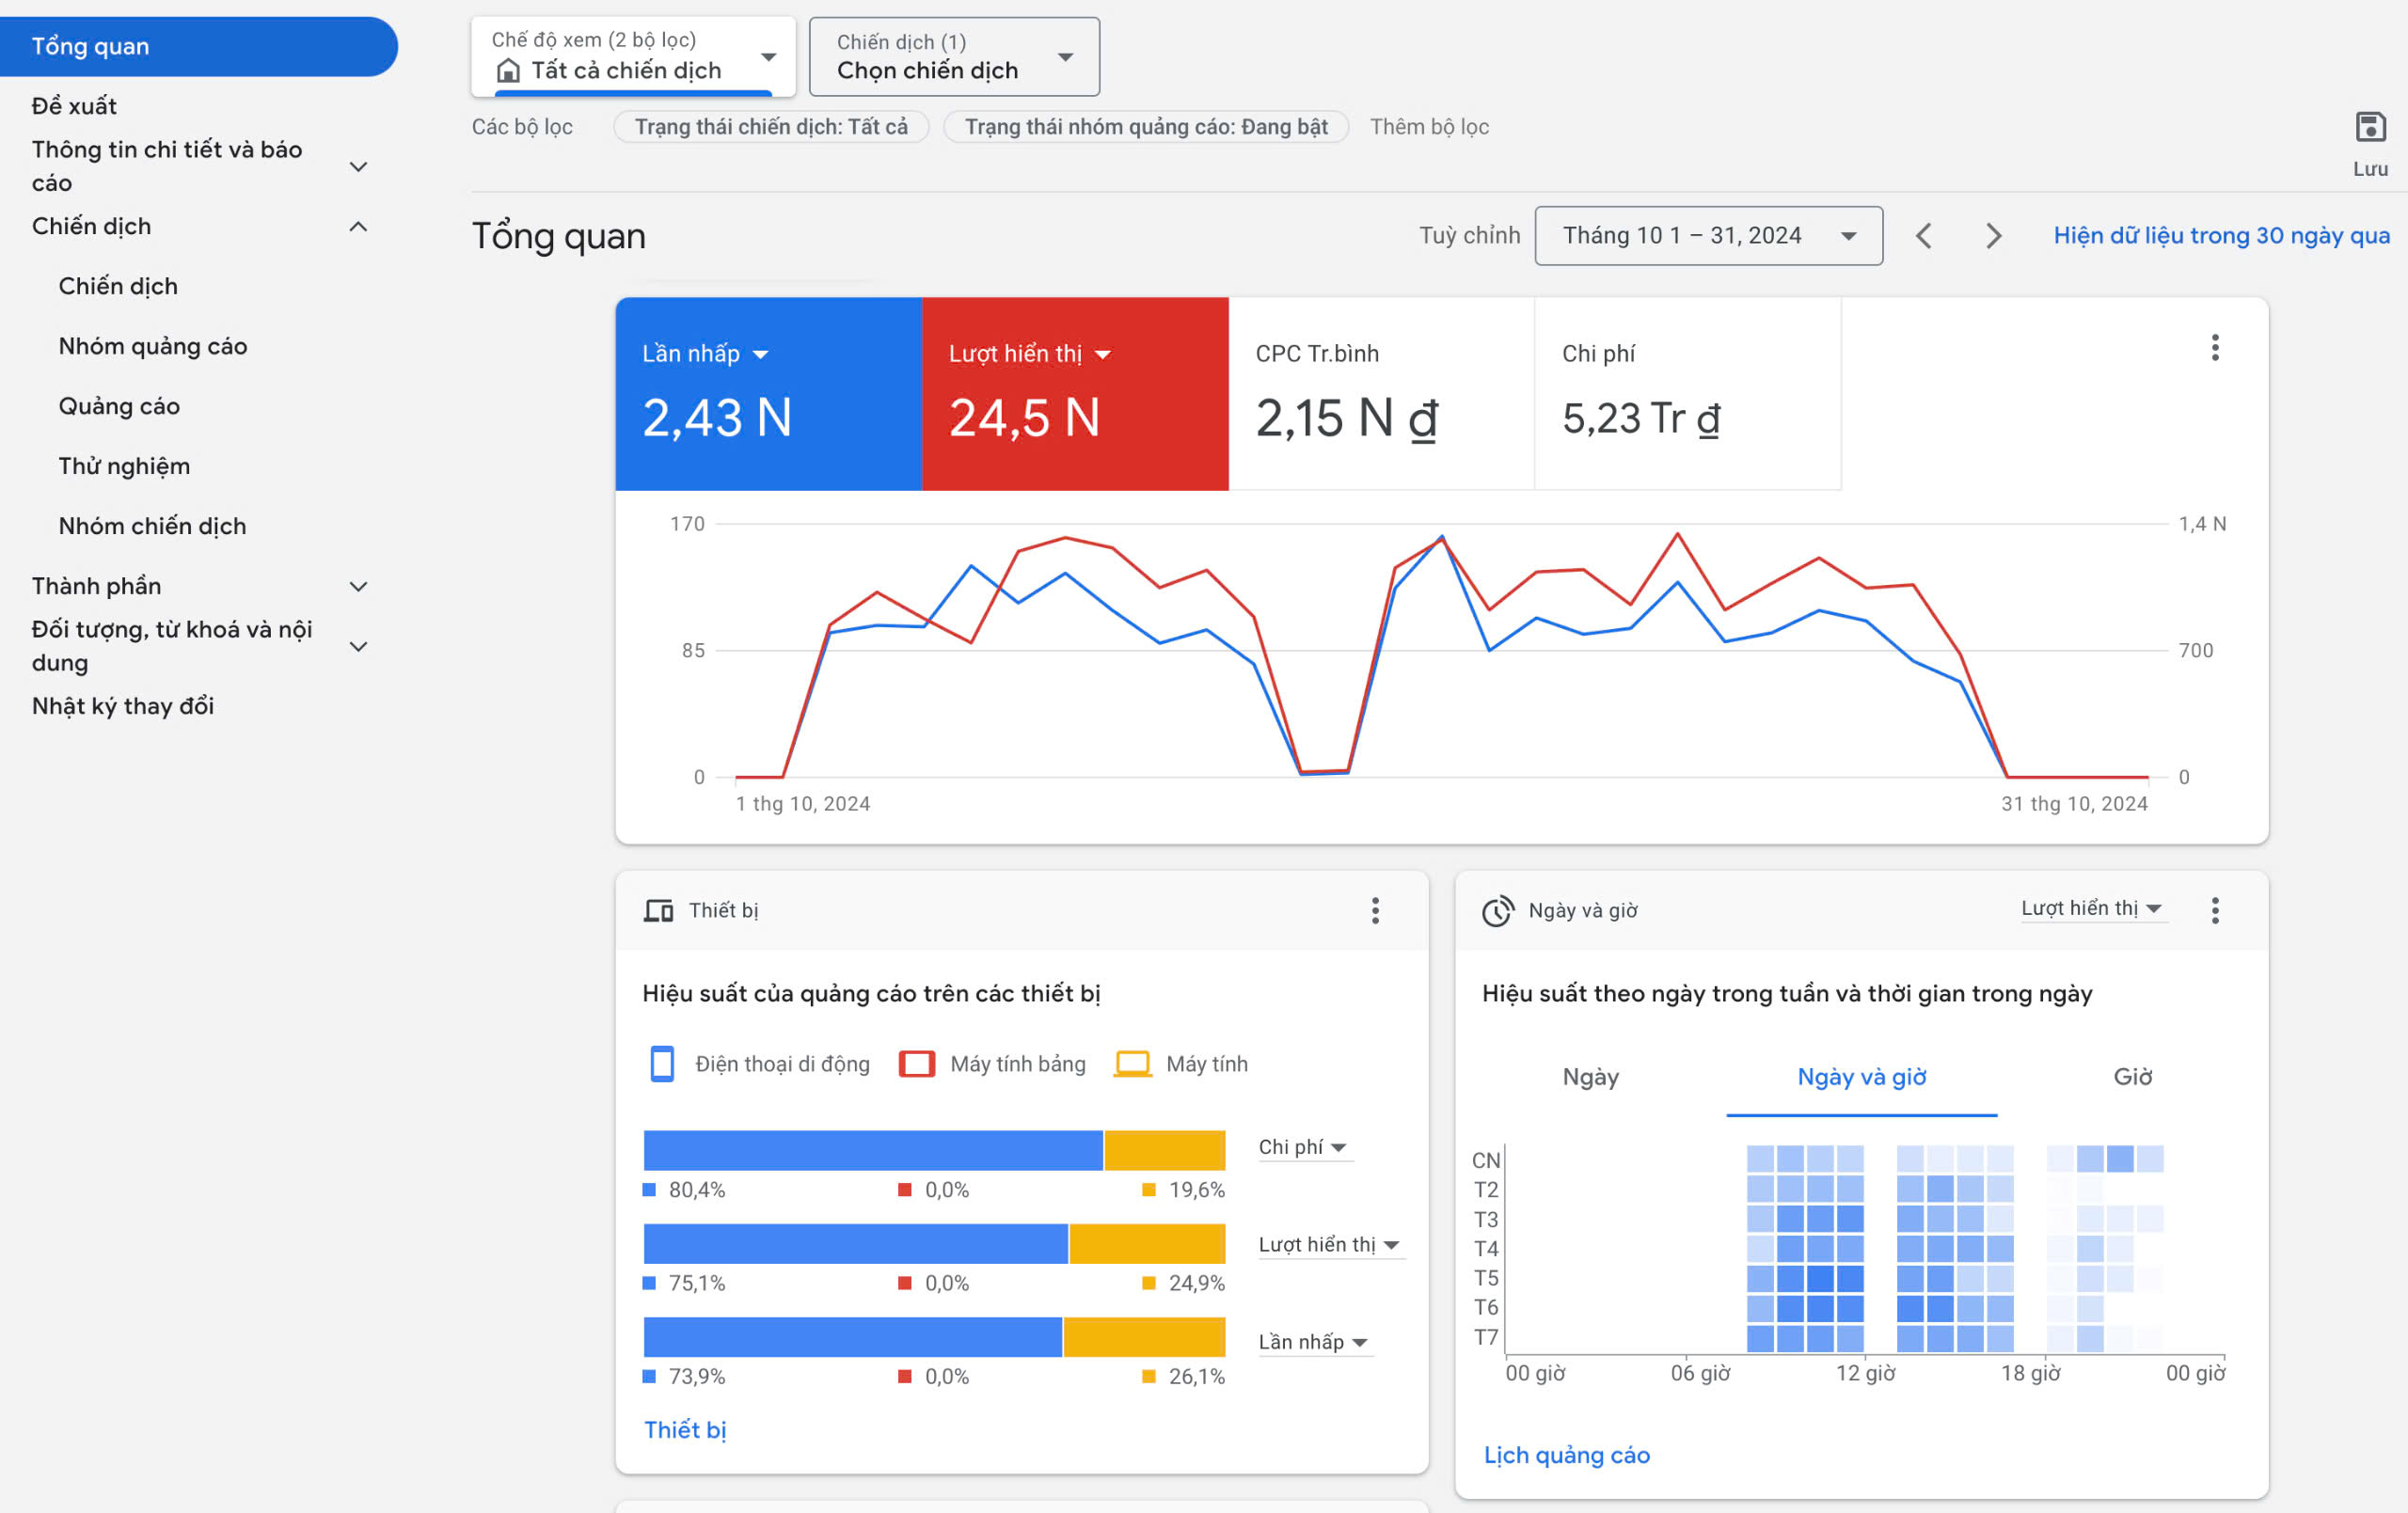
Task: Open overview chart three-dot menu
Action: click(x=2215, y=348)
